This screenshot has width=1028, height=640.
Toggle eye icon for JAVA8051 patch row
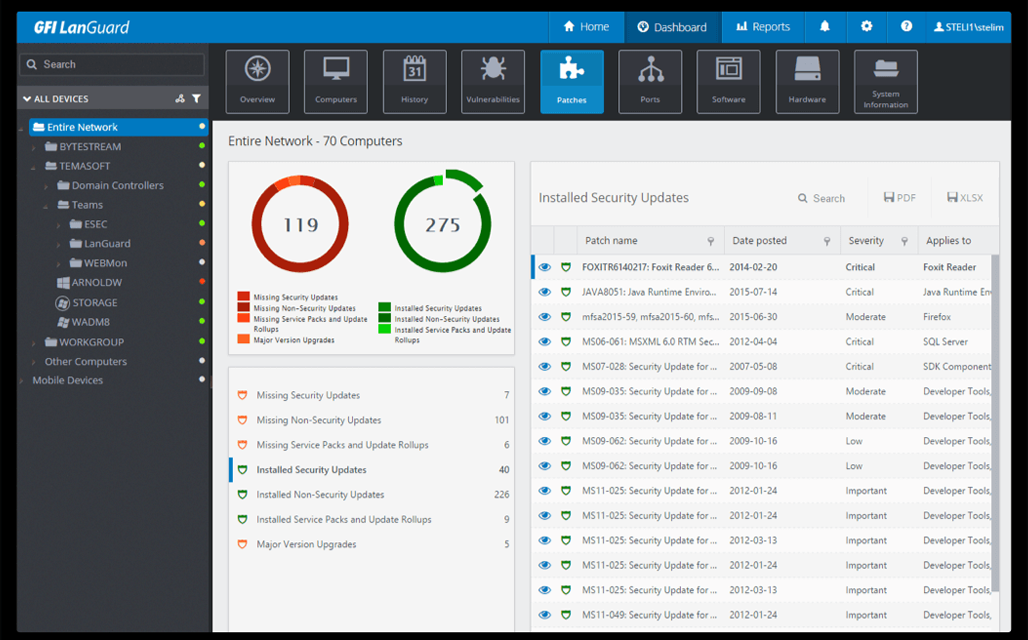[x=545, y=292]
